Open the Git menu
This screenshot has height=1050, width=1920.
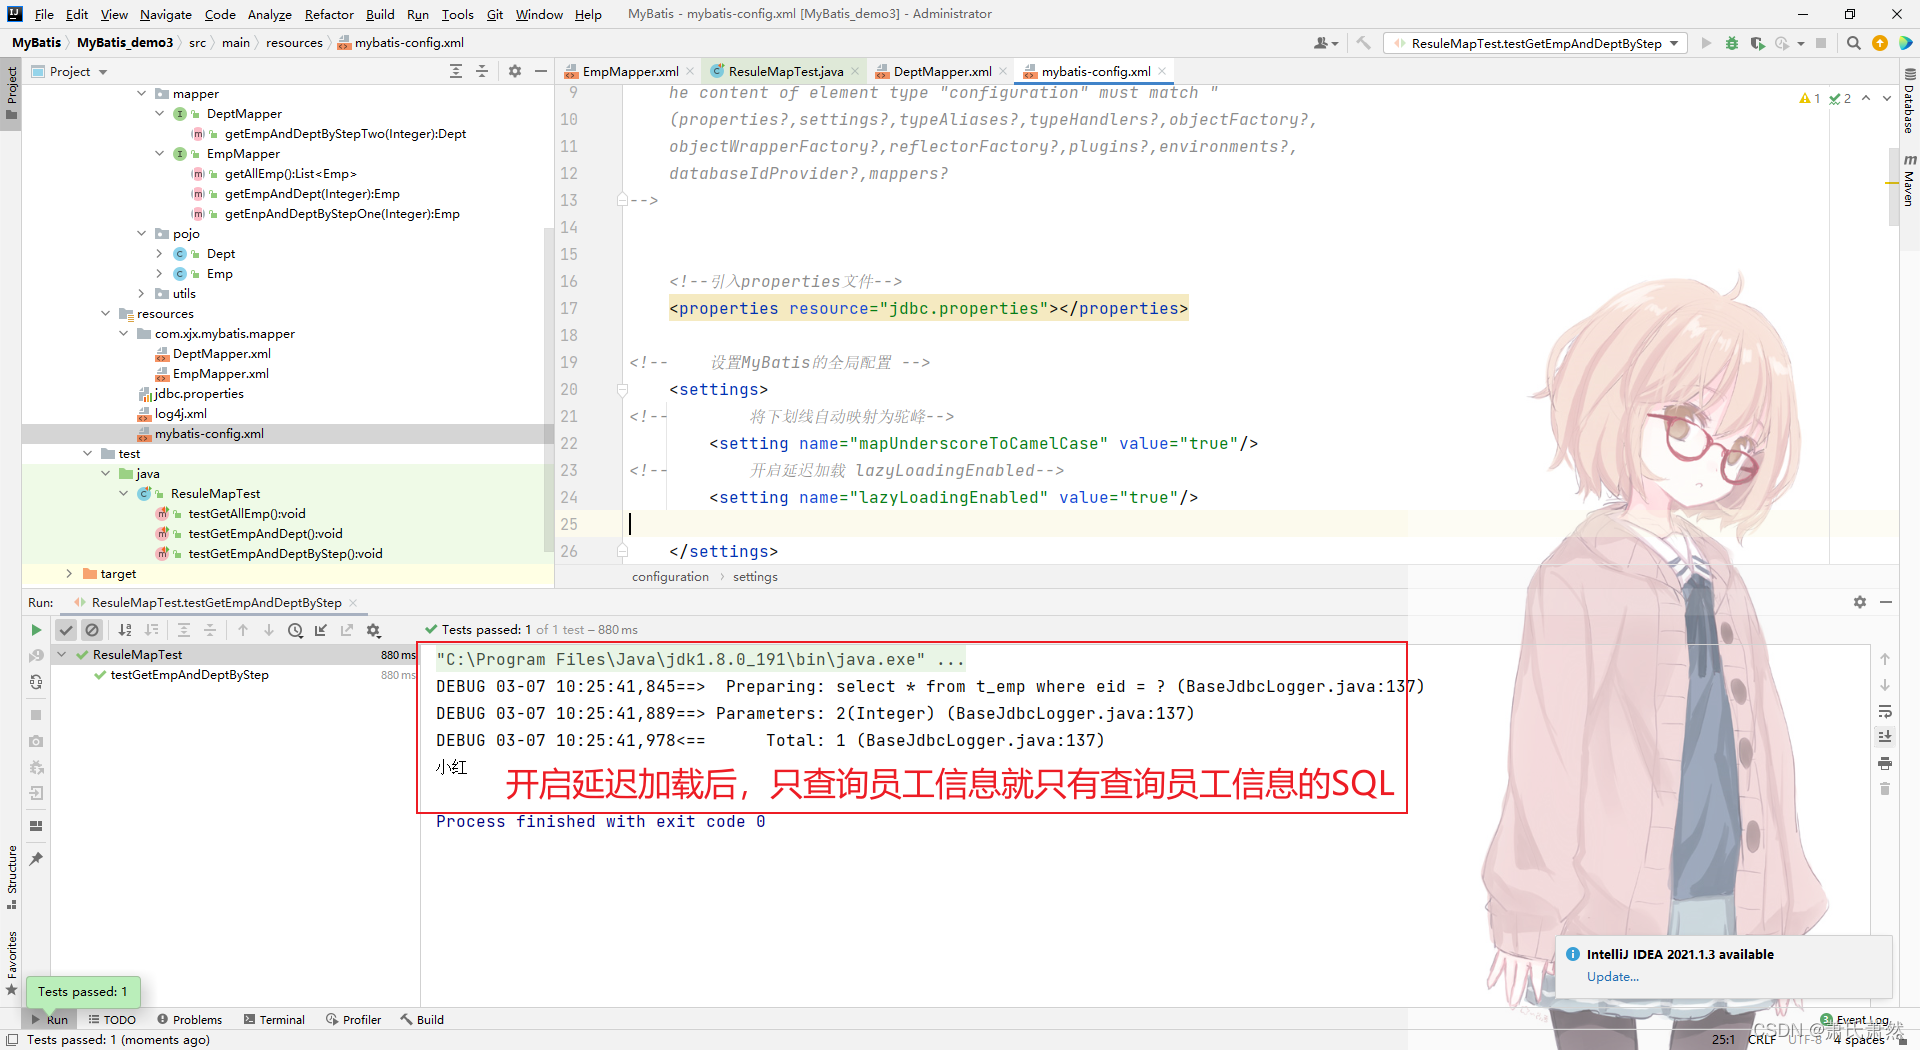click(495, 14)
